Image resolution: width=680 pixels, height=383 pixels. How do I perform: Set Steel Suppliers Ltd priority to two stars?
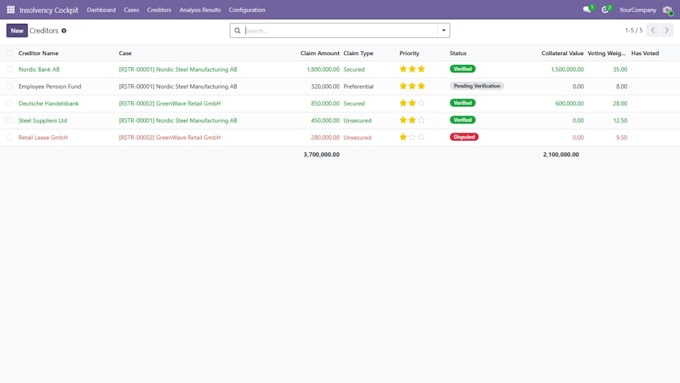(x=412, y=120)
